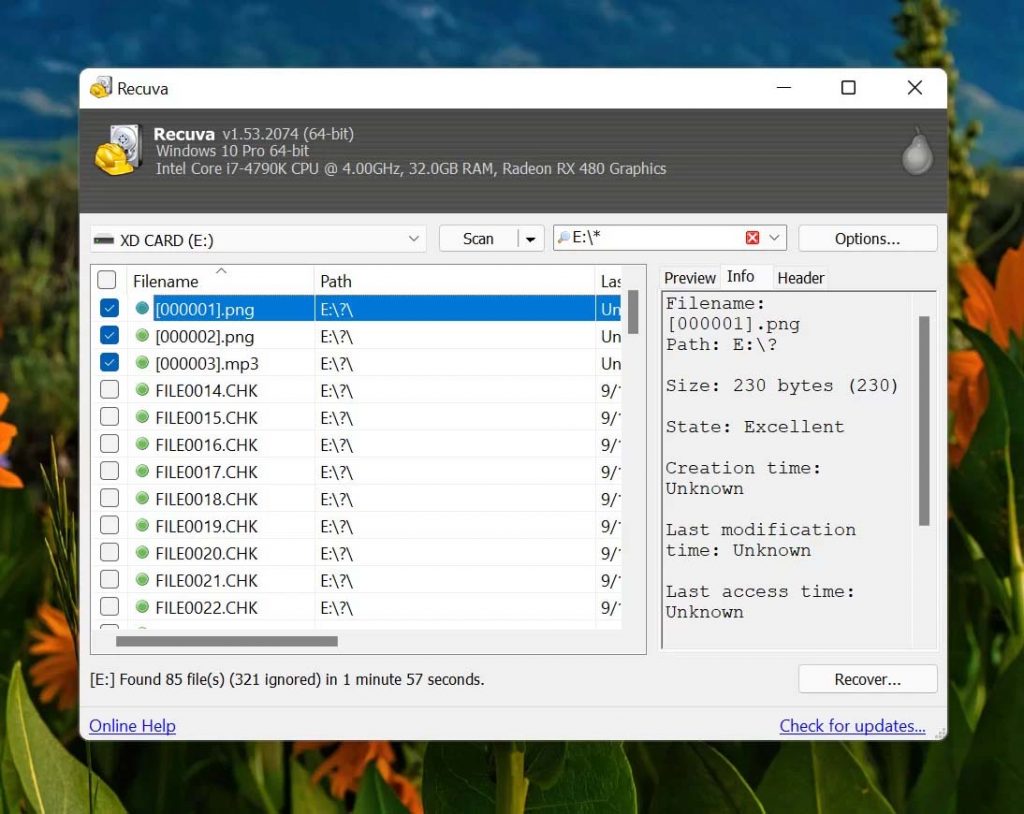Switch to the Preview tab
Viewport: 1024px width, 814px height.
[690, 277]
